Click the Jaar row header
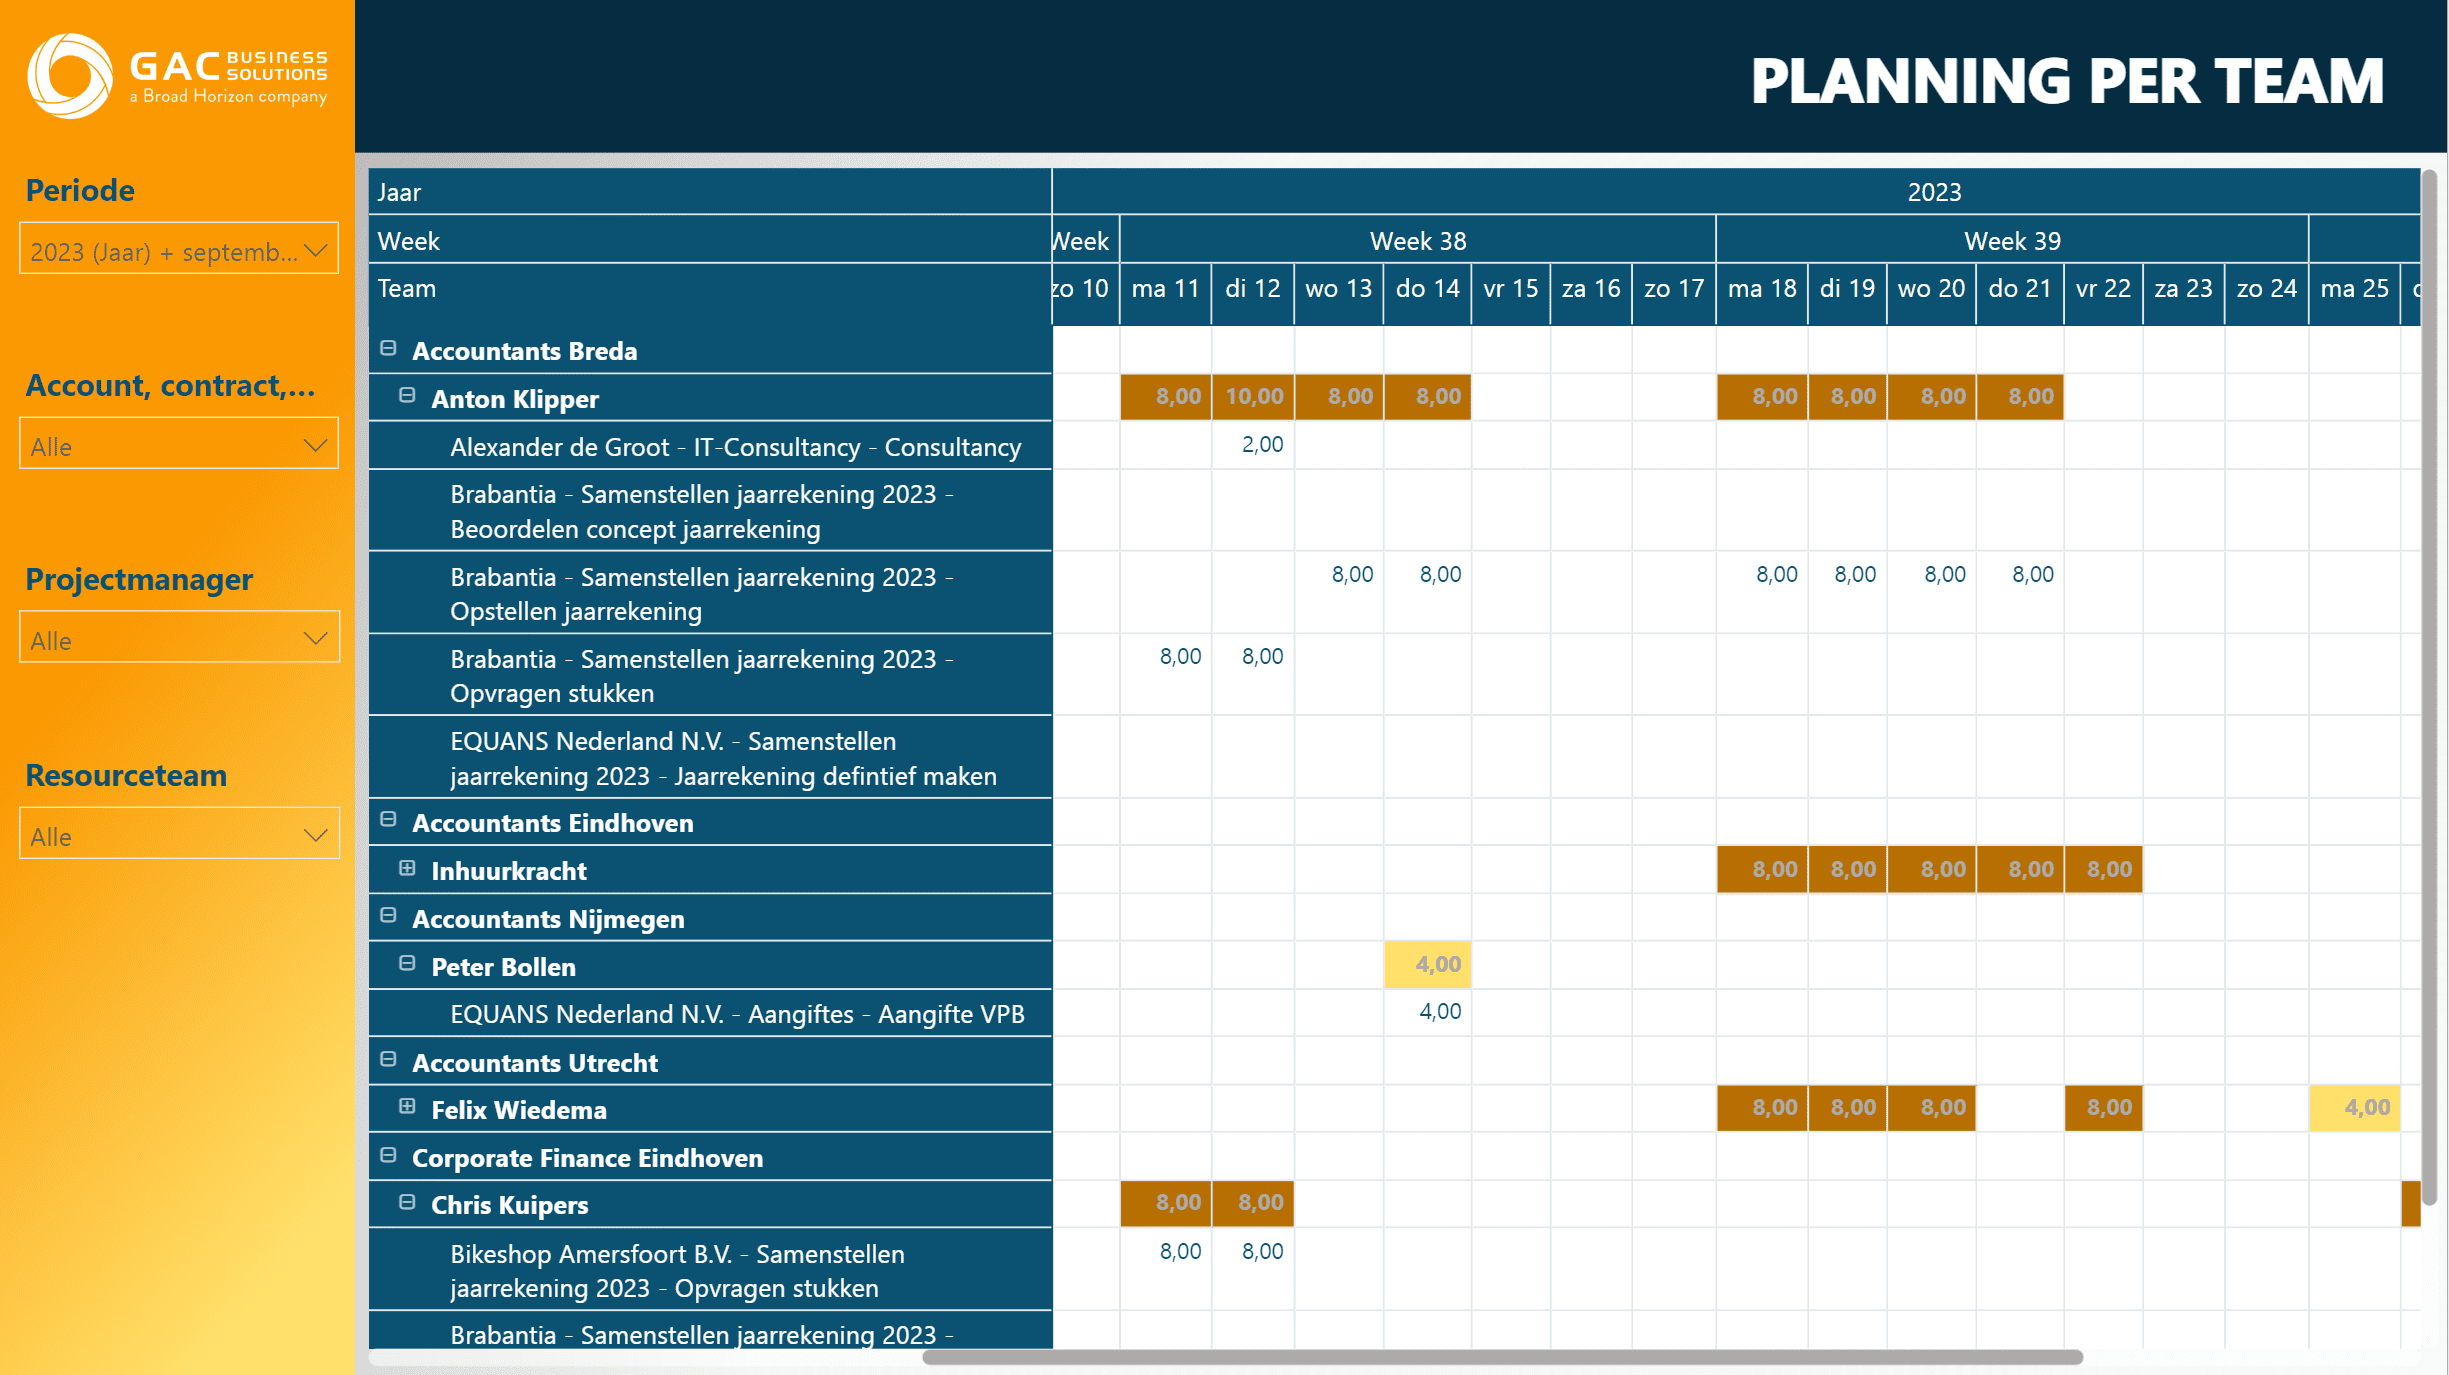 tap(710, 191)
